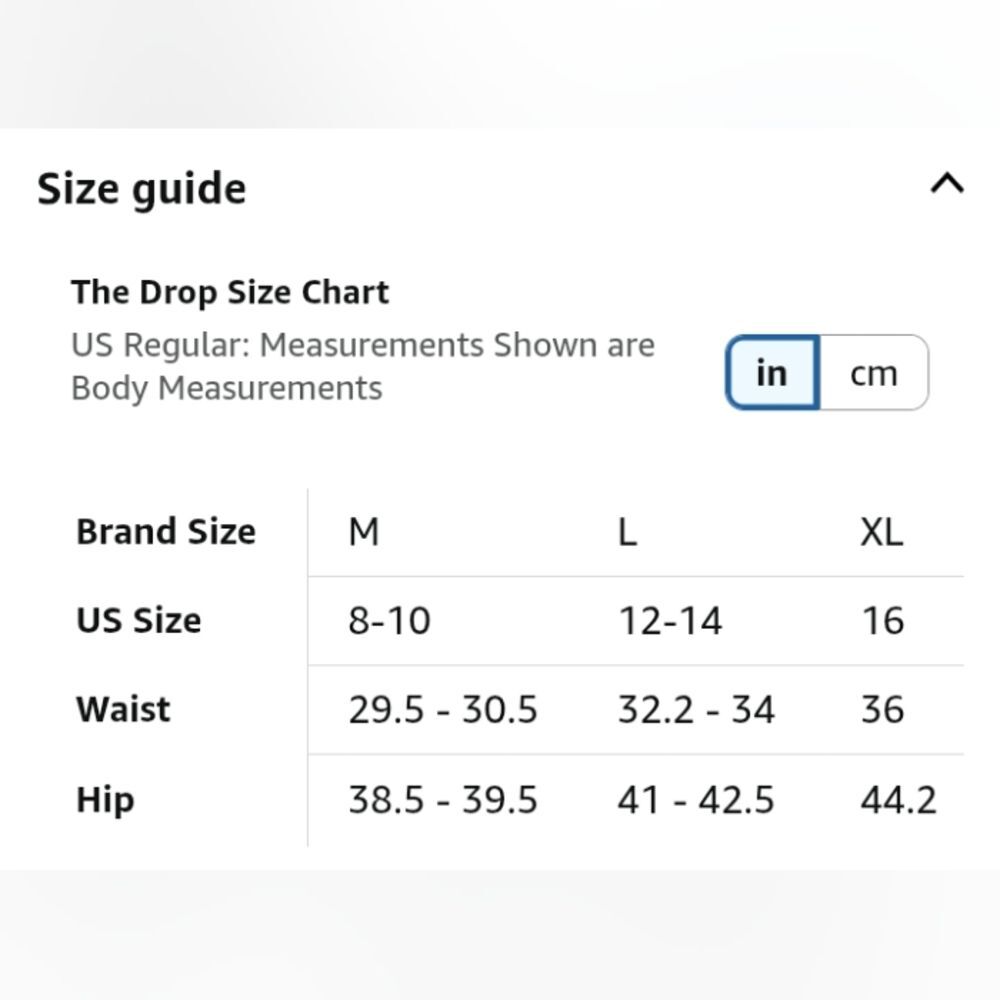The image size is (1000, 1000).
Task: Select the M brand size column
Action: pos(364,531)
